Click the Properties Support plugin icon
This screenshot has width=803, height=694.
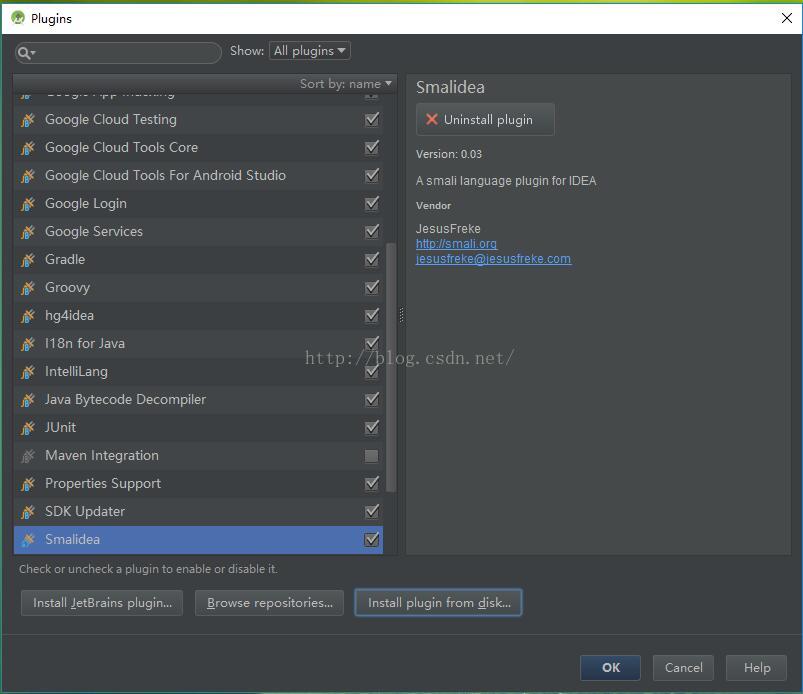click(28, 484)
